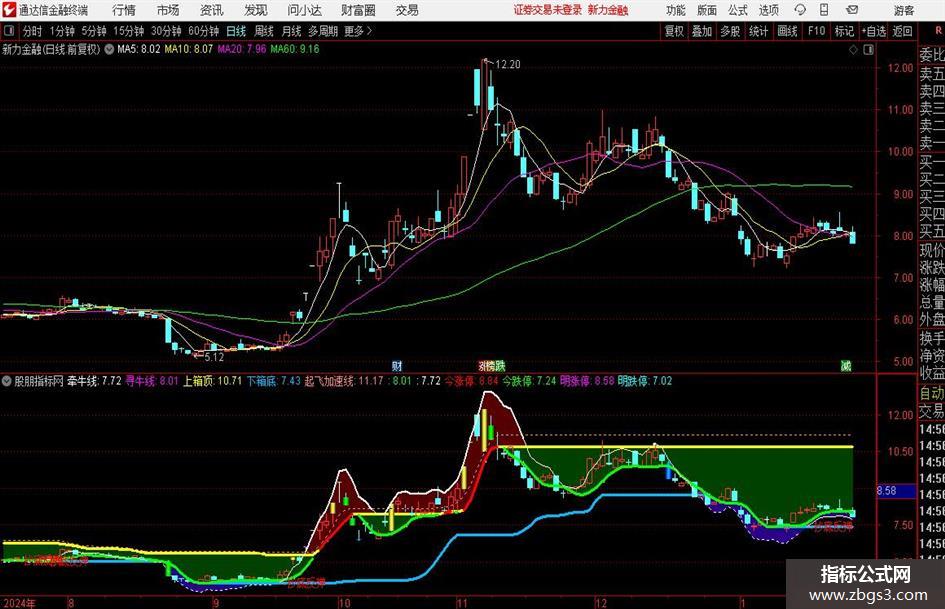
Task: Switch to 分时 chart period
Action: pyautogui.click(x=33, y=31)
